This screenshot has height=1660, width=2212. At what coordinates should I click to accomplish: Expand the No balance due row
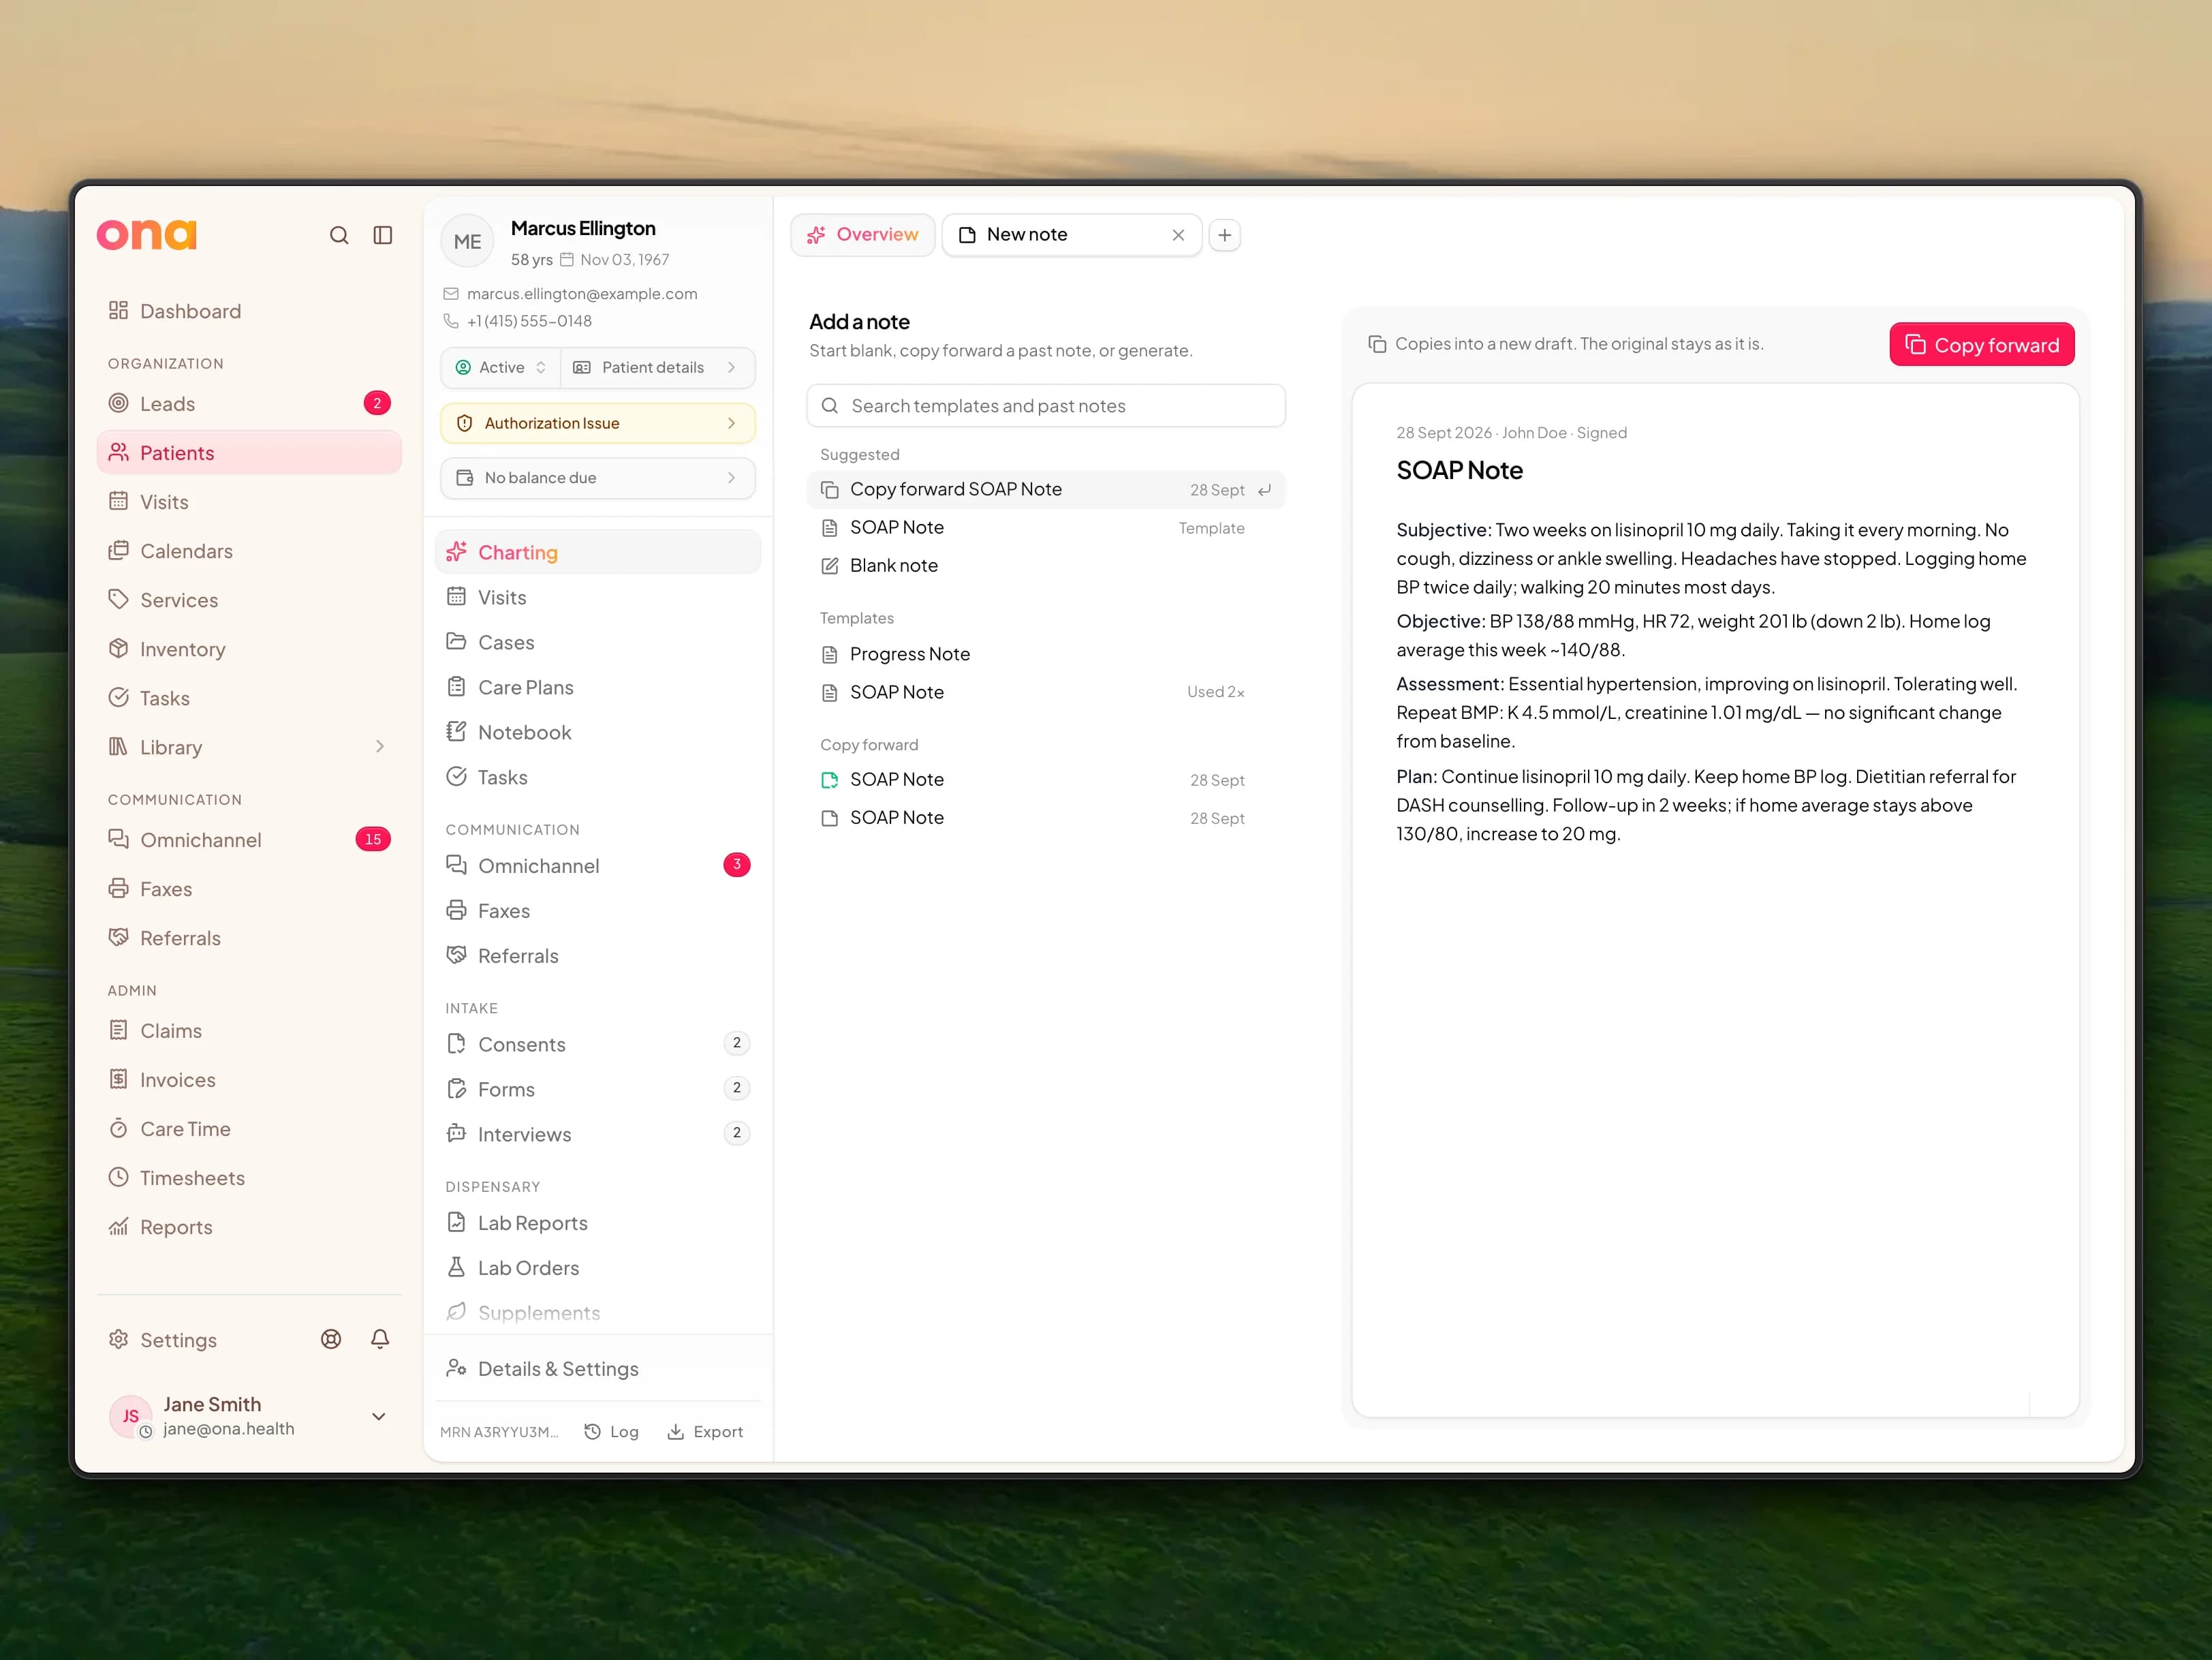click(x=597, y=478)
